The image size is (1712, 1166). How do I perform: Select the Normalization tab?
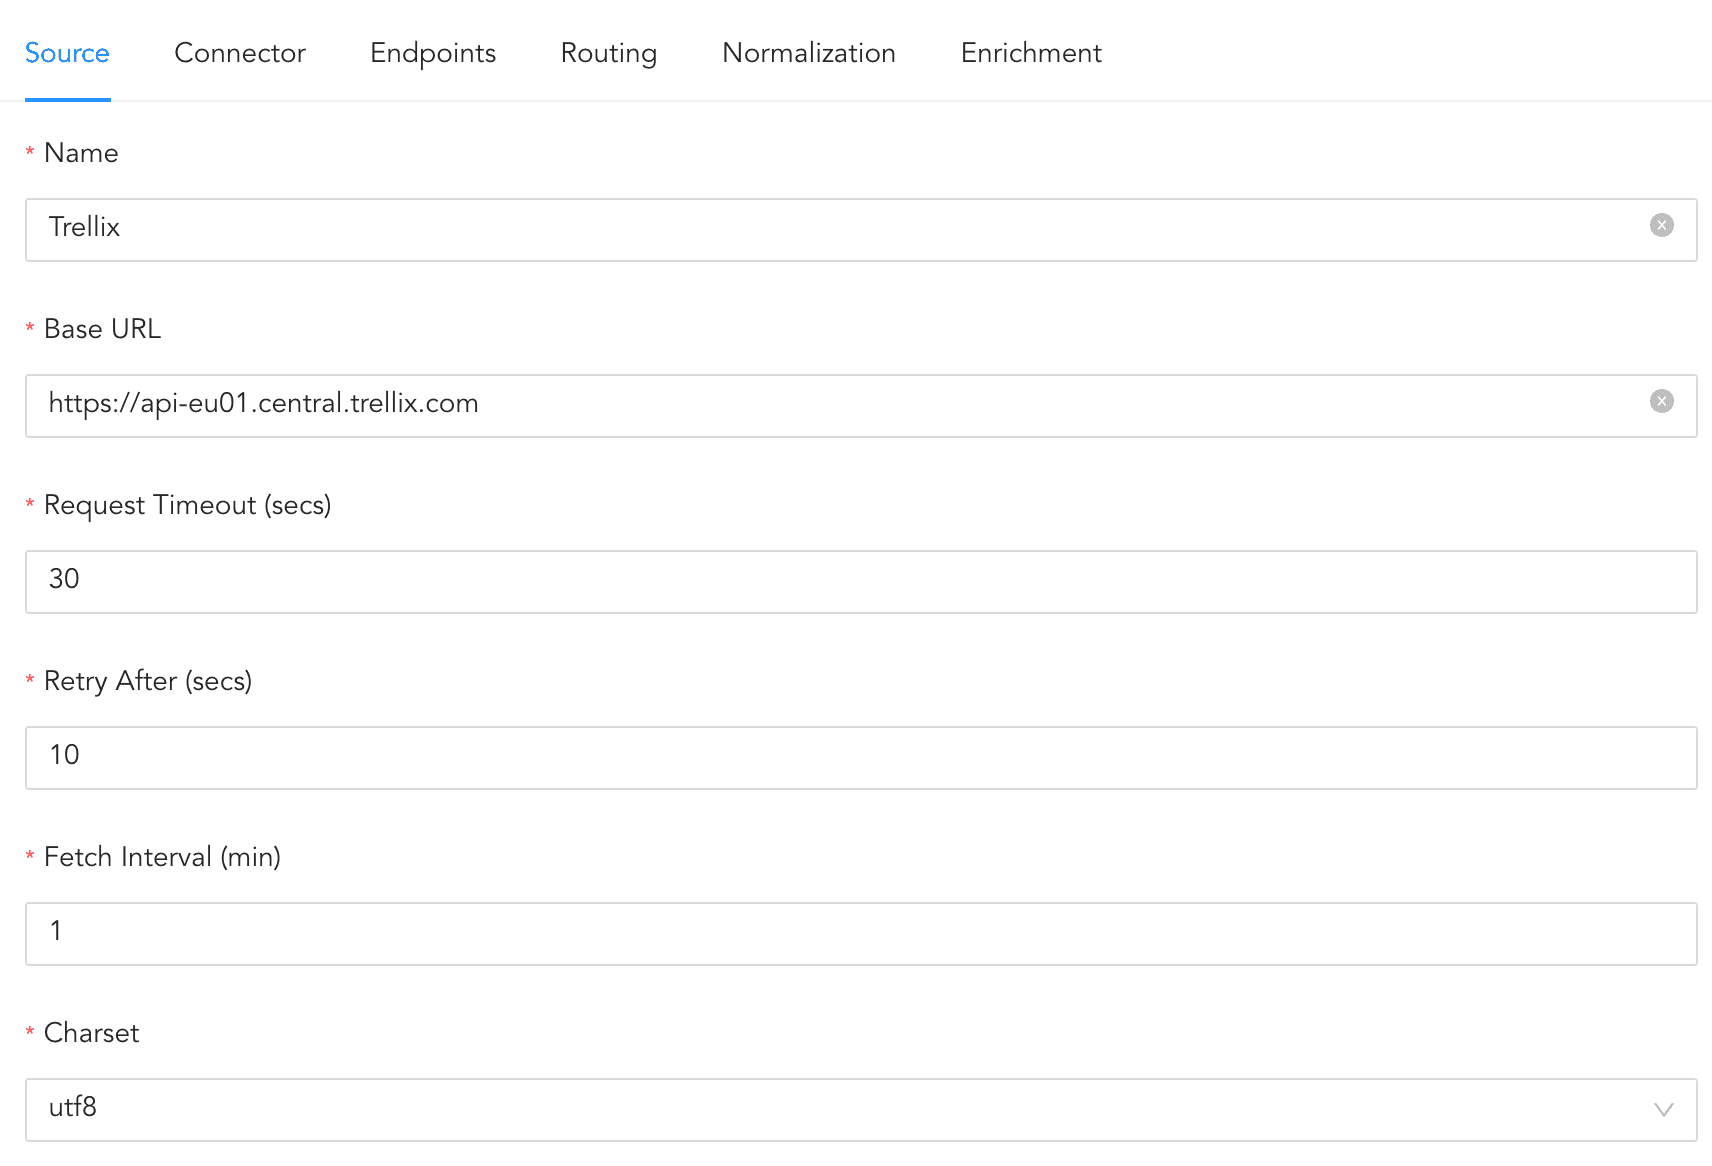(808, 53)
